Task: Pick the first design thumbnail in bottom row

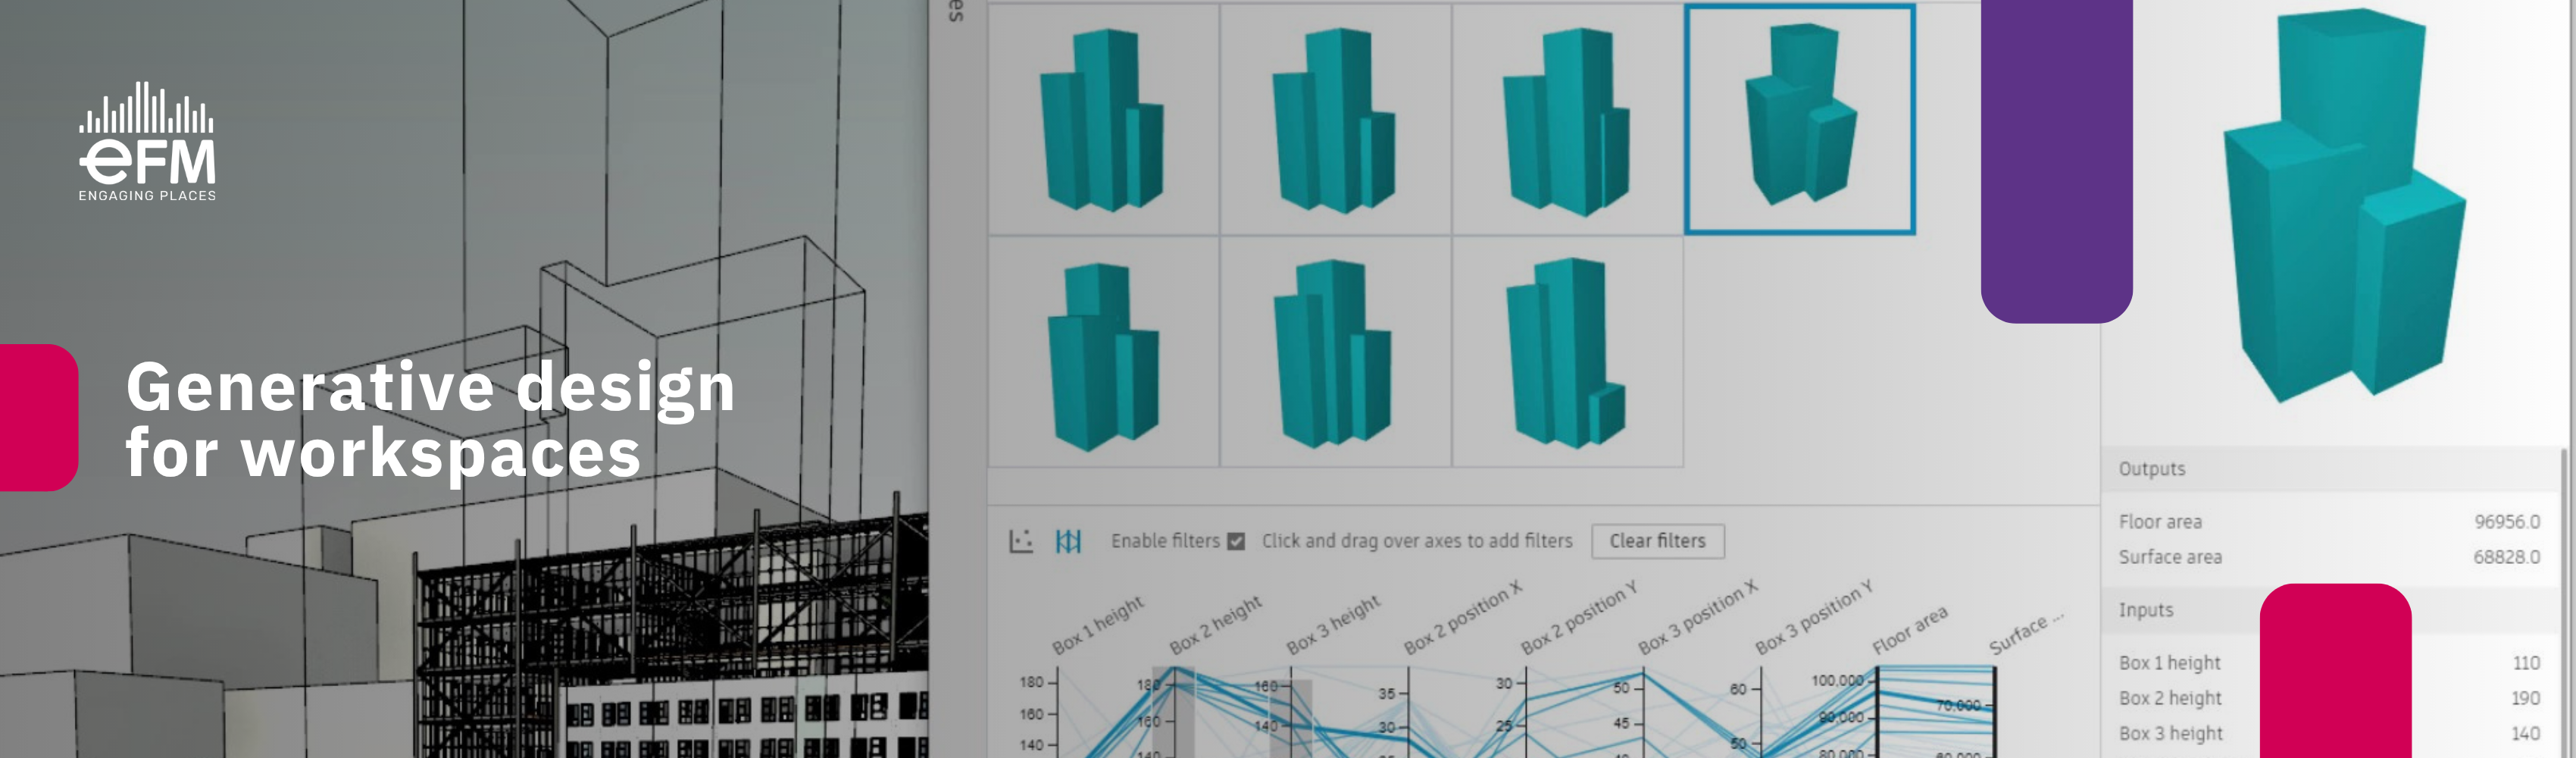Action: pos(1103,352)
